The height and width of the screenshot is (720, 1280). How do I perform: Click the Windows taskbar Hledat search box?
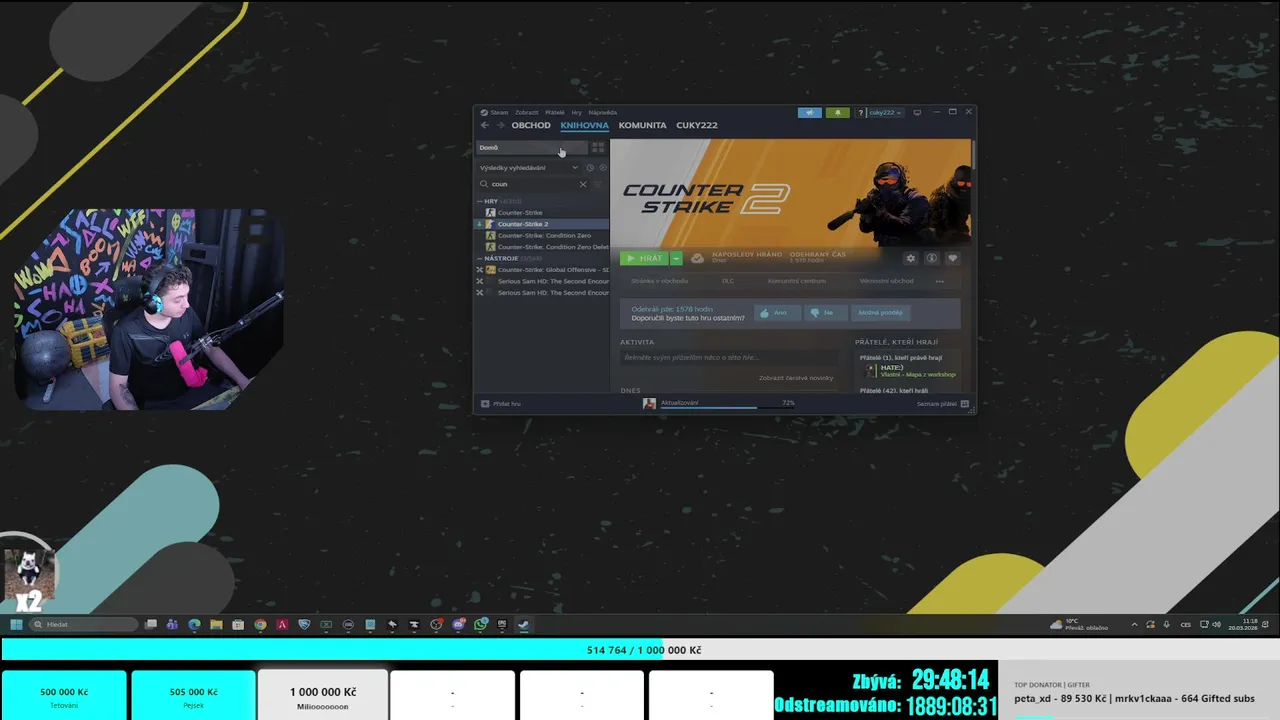point(83,624)
